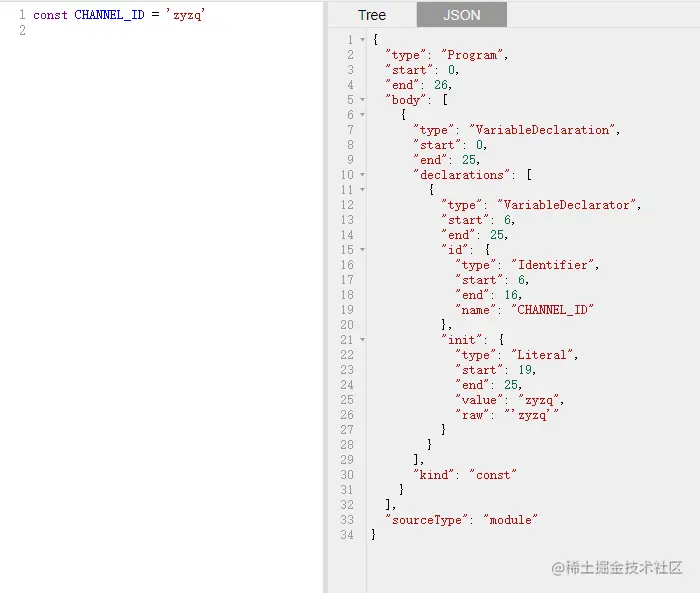
Task: Click the "start": 19 line
Action: tap(496, 370)
